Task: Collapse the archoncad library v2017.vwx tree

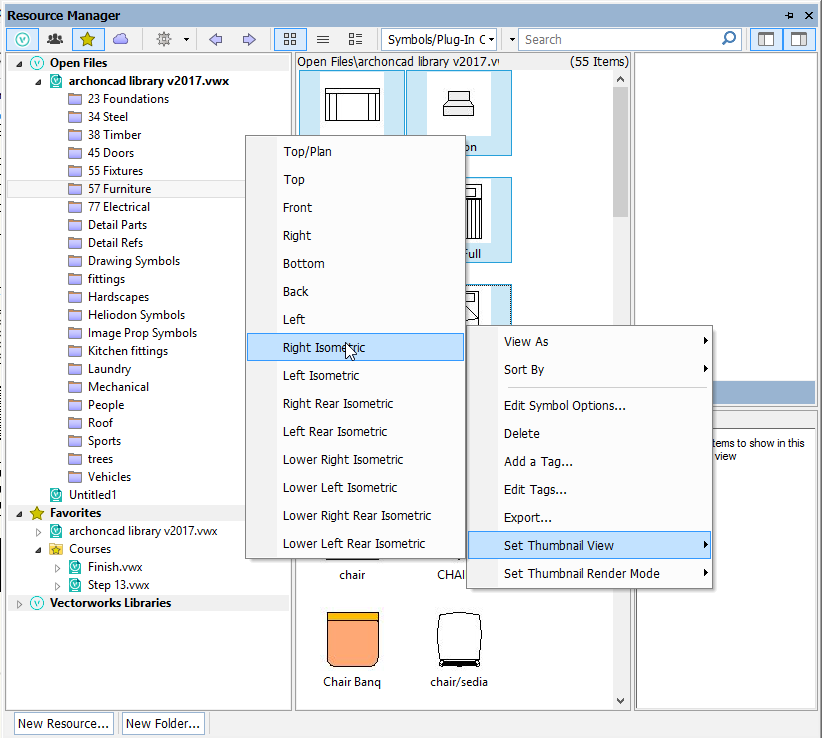Action: pos(37,80)
